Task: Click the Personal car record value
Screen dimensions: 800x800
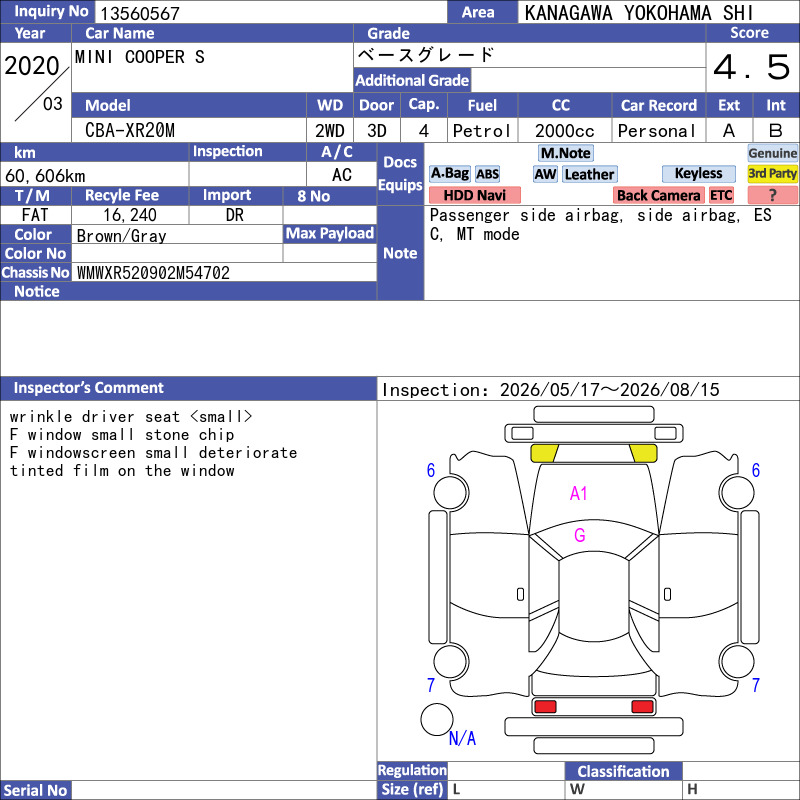Action: tap(657, 131)
